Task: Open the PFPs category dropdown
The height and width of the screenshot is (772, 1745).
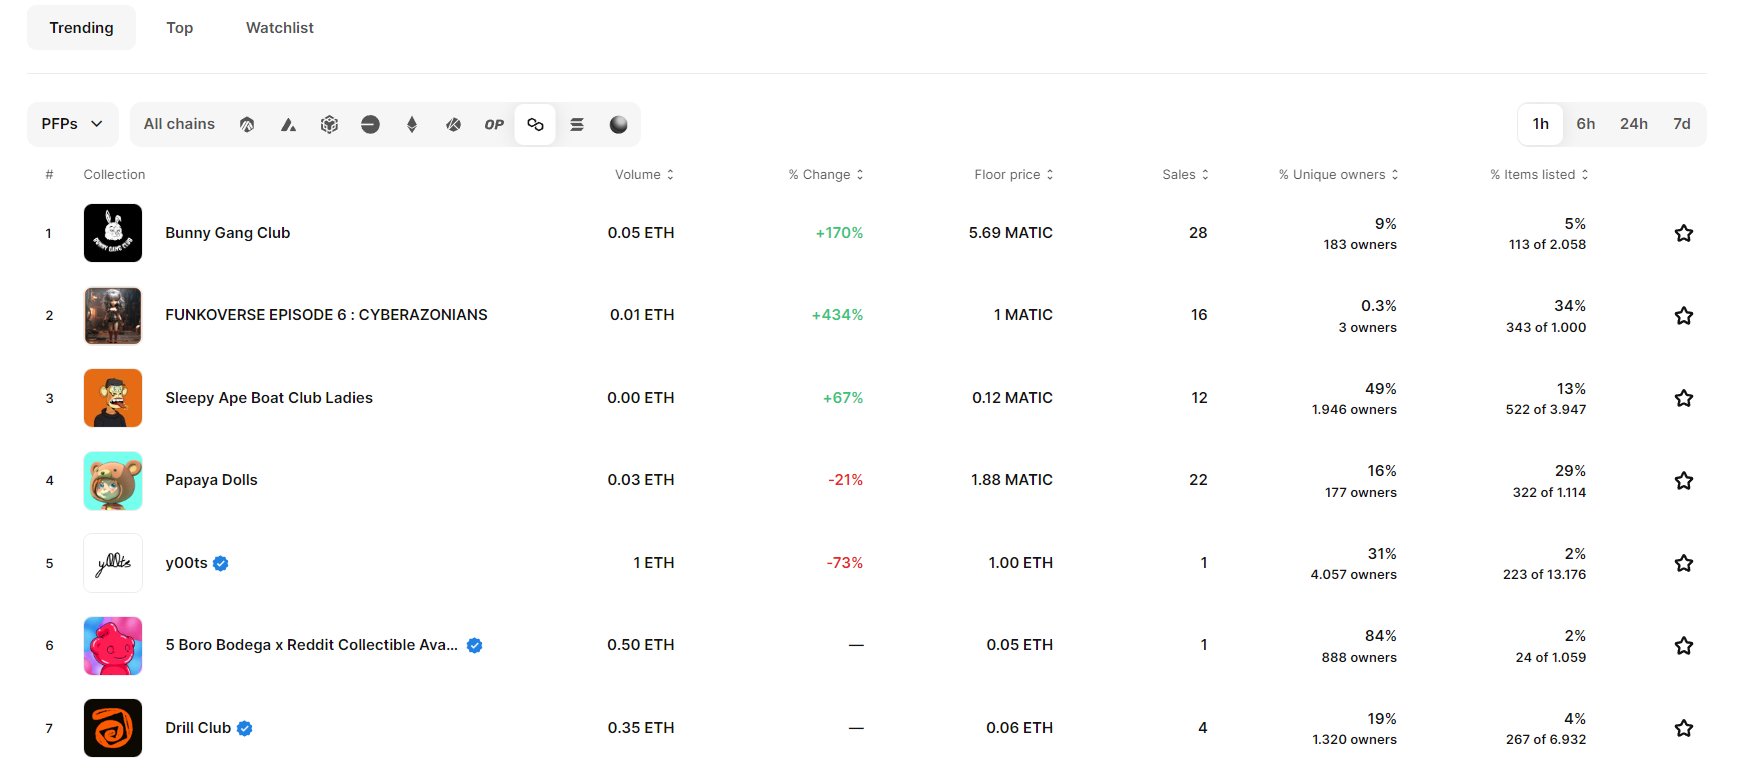Action: coord(73,124)
